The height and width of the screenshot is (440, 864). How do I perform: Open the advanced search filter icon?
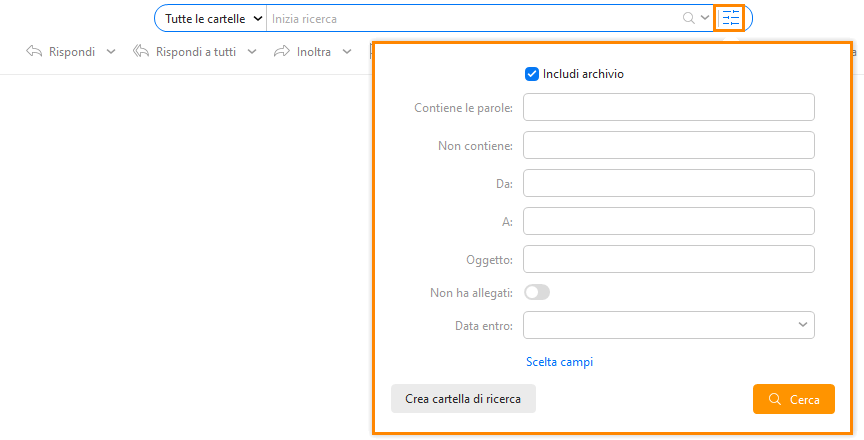(x=731, y=18)
